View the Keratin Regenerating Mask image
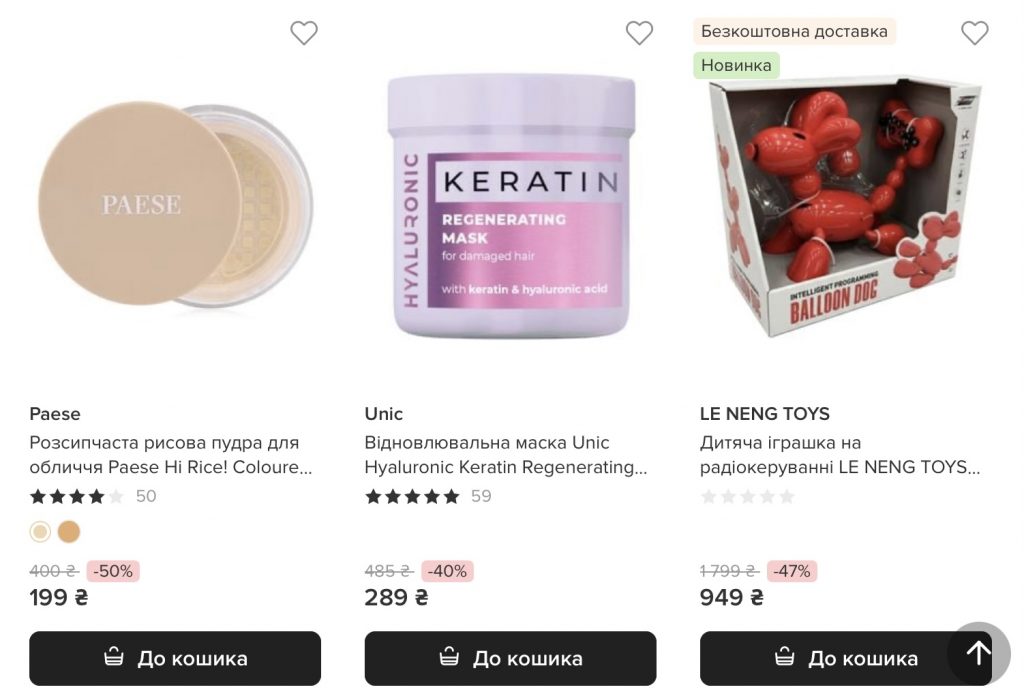This screenshot has height=694, width=1024. pos(510,205)
